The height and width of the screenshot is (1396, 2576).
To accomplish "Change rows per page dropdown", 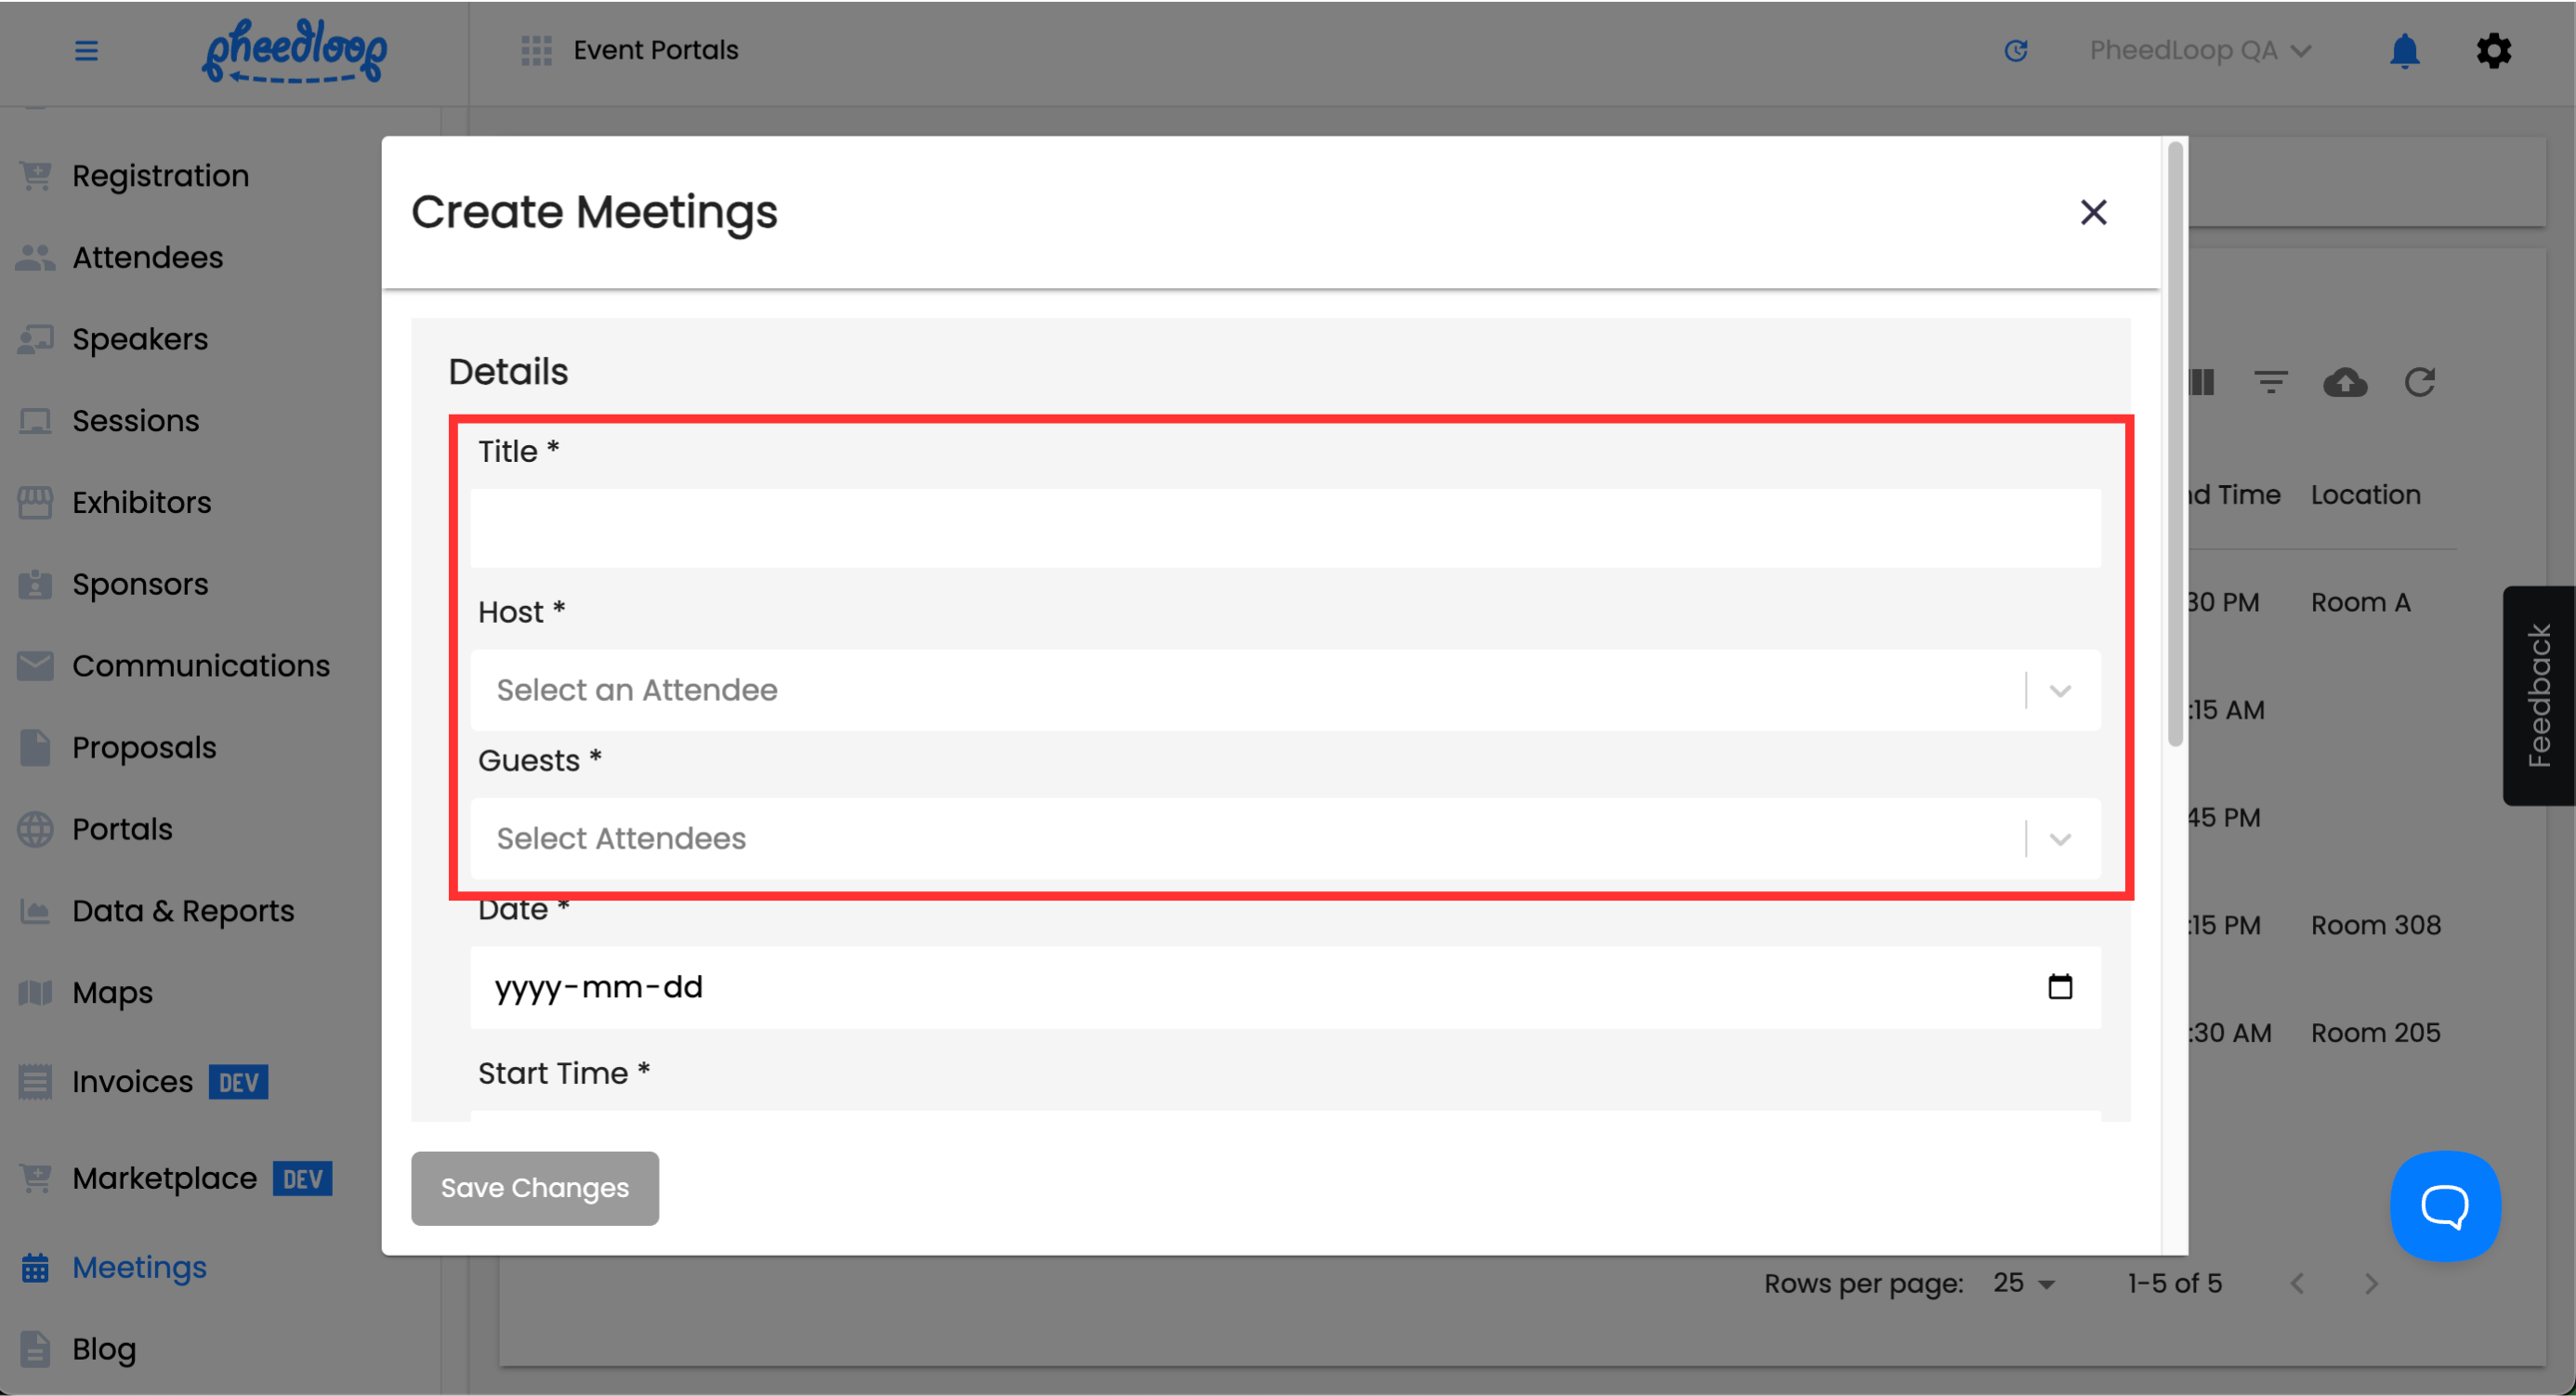I will pos(2022,1283).
